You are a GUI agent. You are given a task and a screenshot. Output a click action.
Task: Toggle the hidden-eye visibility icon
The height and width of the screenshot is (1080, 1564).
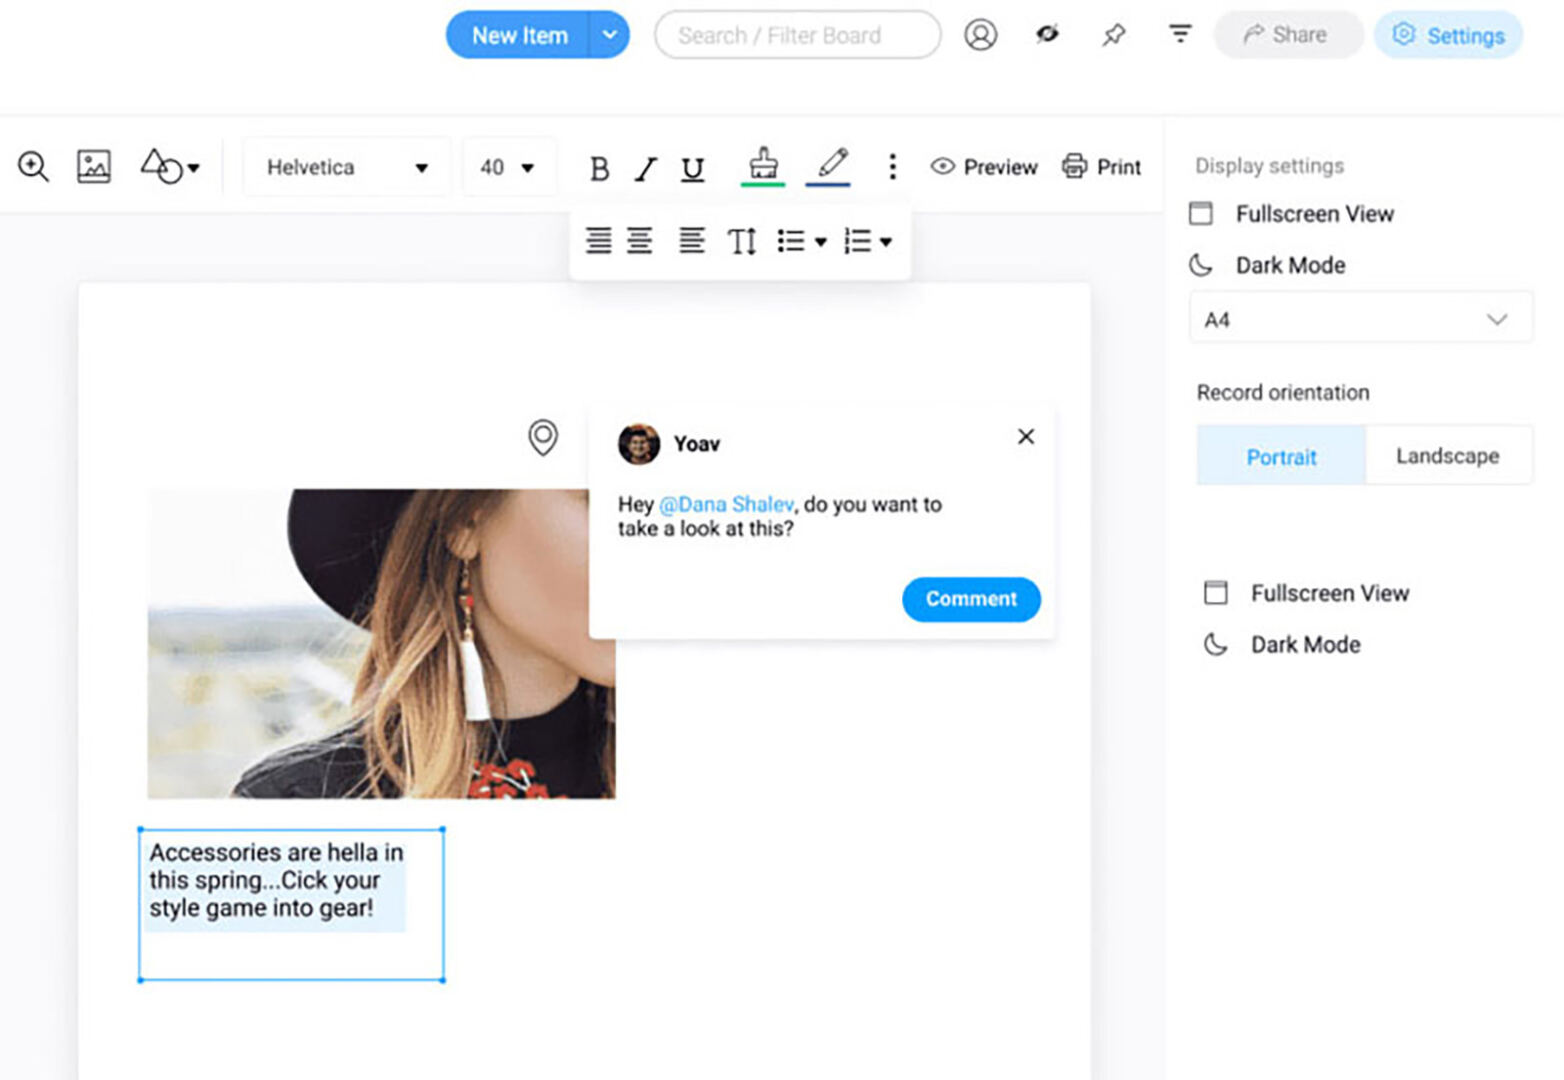(x=1047, y=35)
